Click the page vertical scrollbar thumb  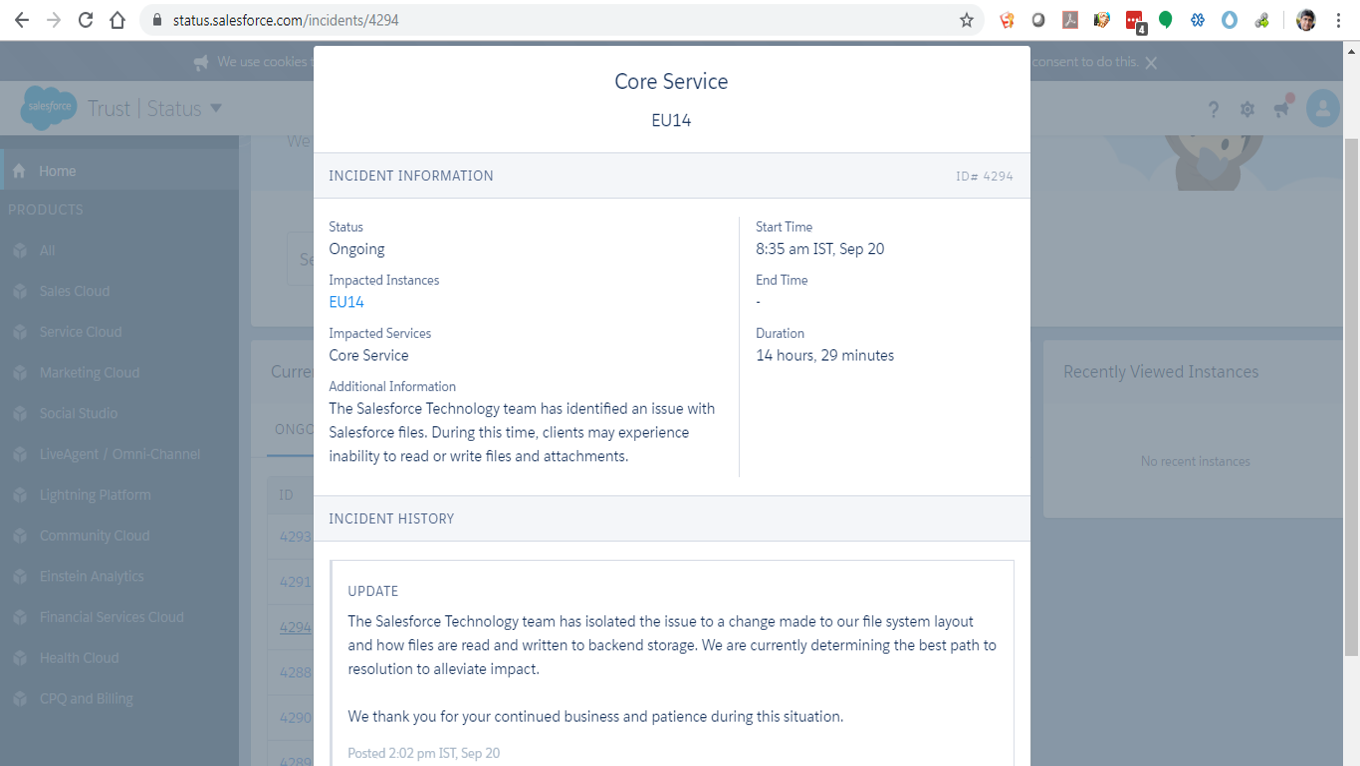[1351, 395]
